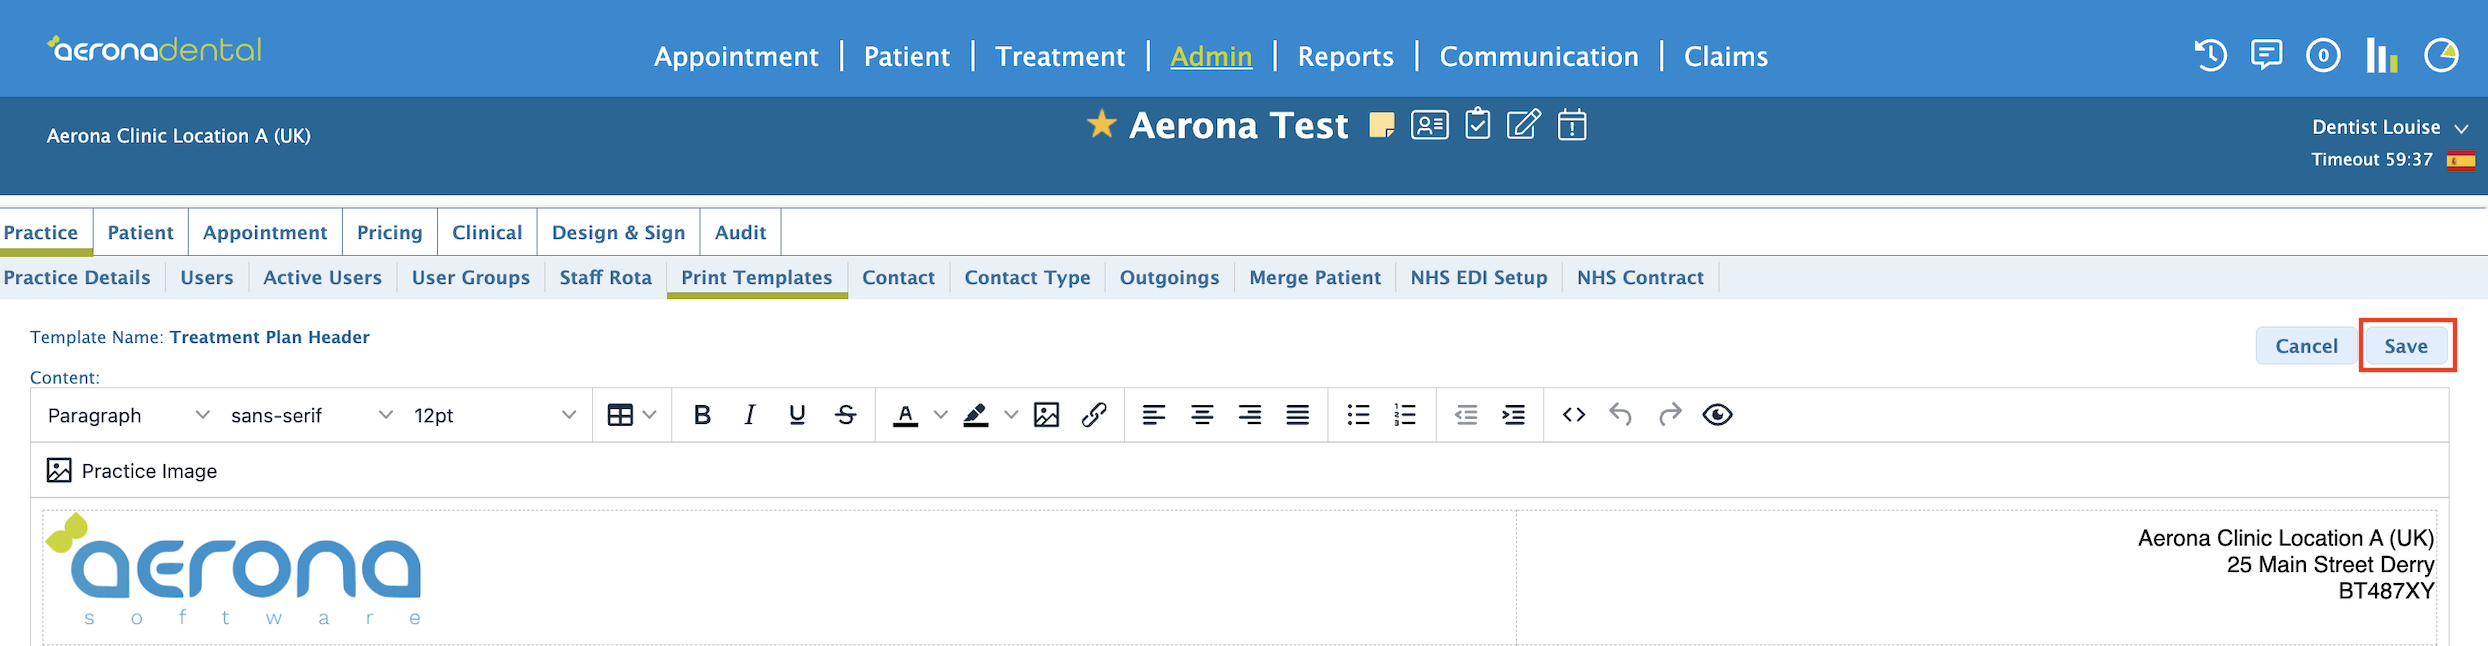Click the pie chart icon in header

point(2441,55)
